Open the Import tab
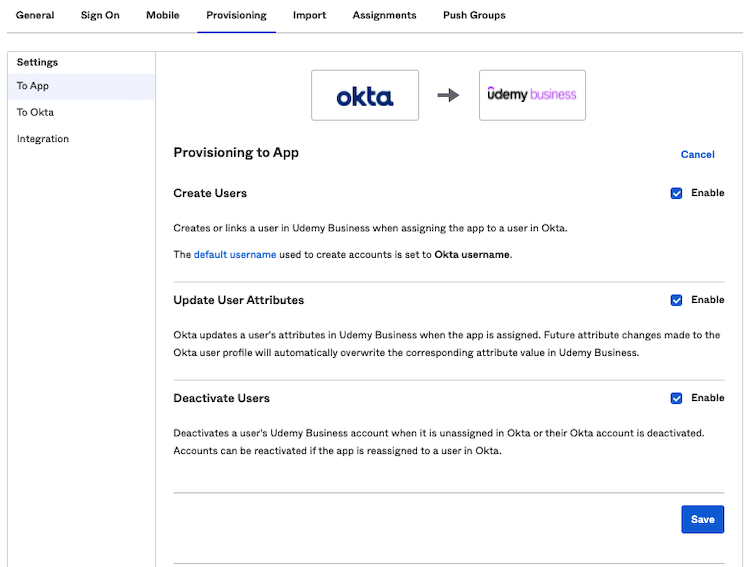The image size is (750, 567). coord(309,15)
